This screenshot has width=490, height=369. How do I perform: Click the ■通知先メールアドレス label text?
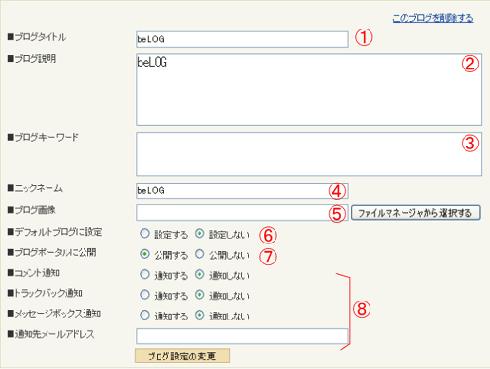(51, 334)
